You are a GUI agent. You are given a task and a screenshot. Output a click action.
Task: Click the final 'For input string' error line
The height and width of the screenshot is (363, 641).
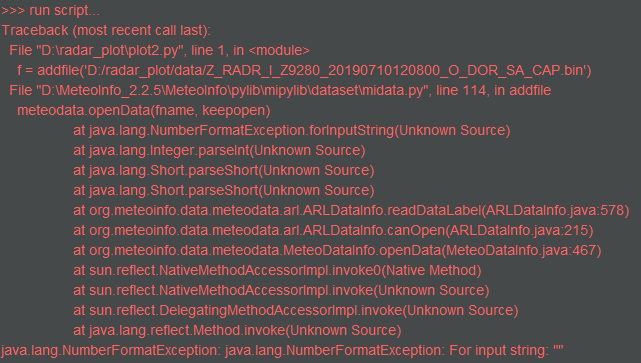[x=282, y=351]
